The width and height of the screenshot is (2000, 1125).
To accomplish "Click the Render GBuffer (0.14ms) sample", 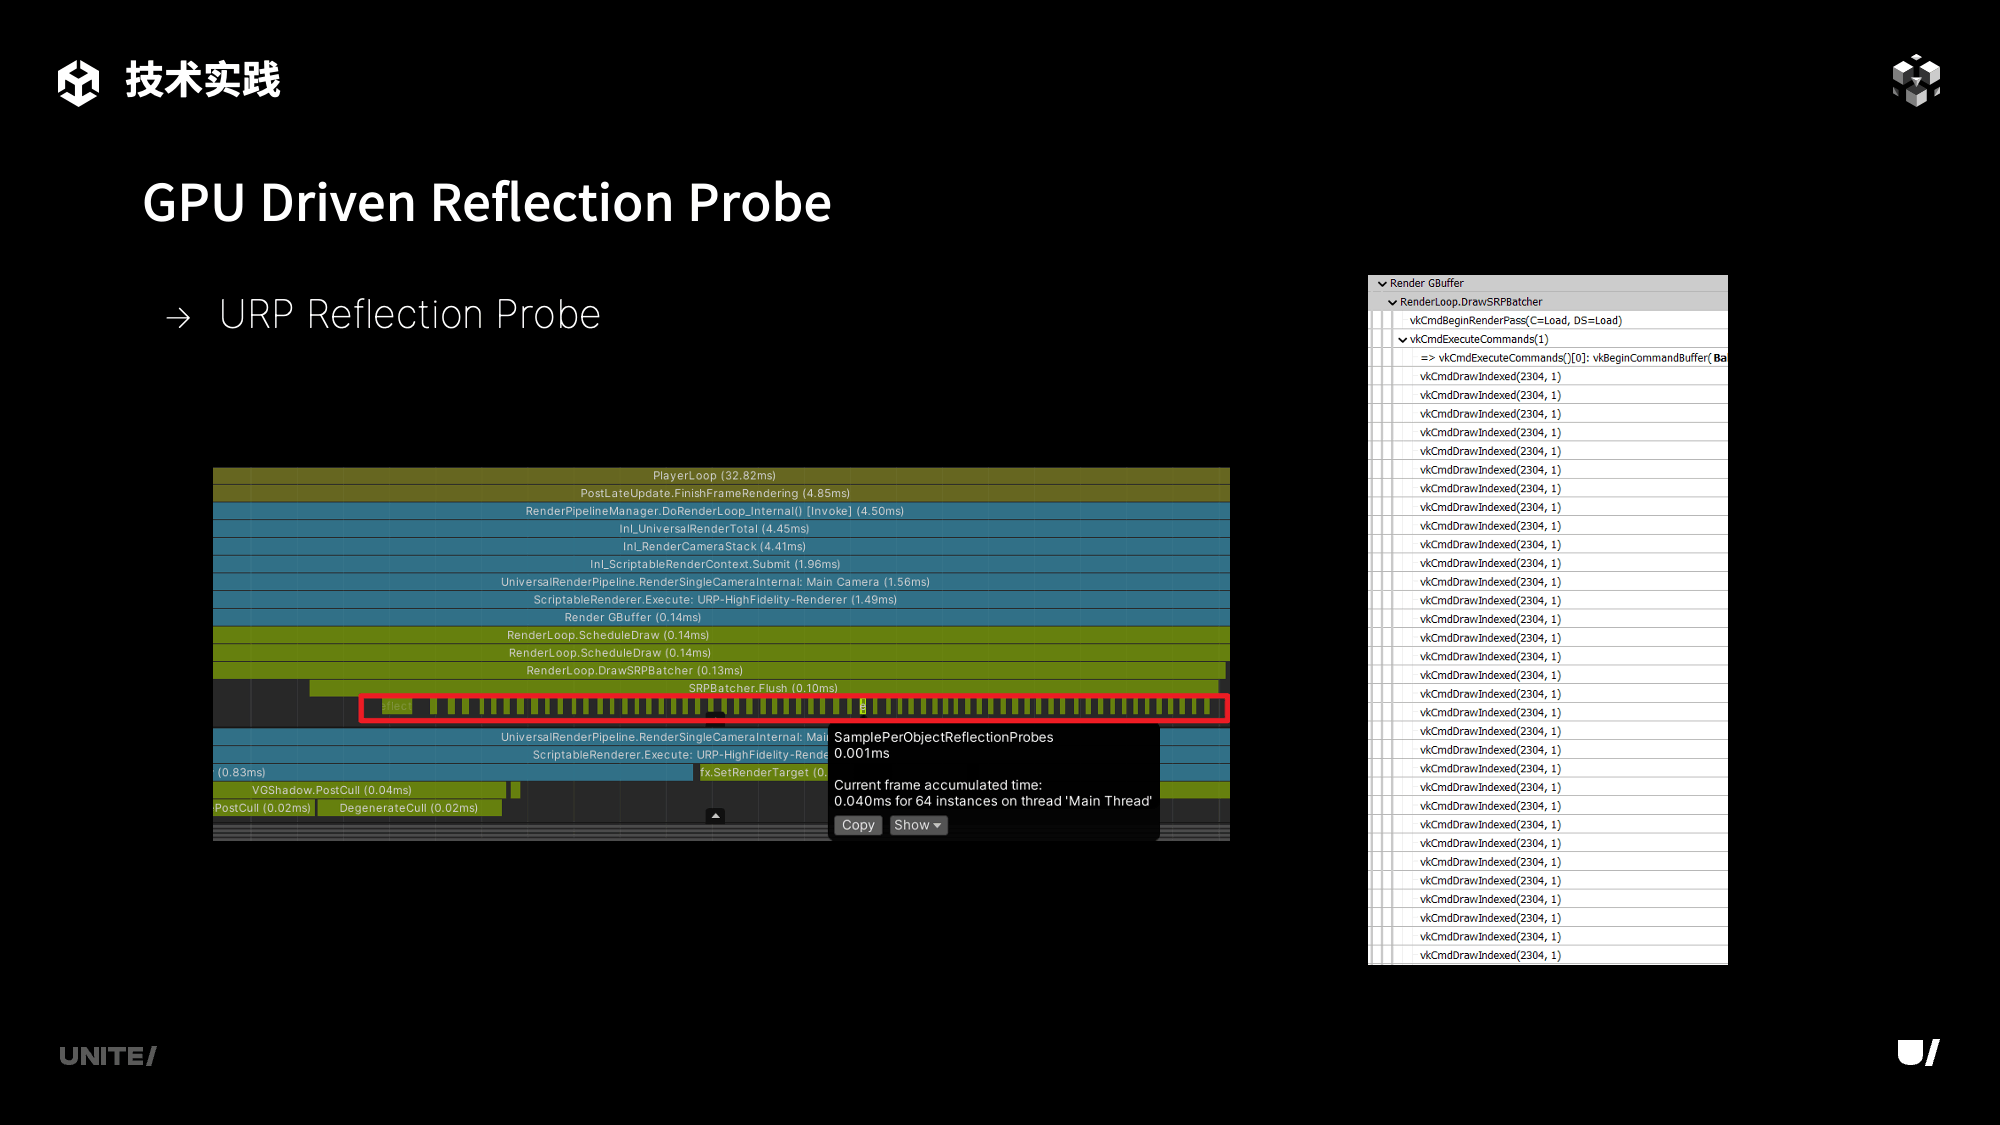I will click(x=632, y=618).
